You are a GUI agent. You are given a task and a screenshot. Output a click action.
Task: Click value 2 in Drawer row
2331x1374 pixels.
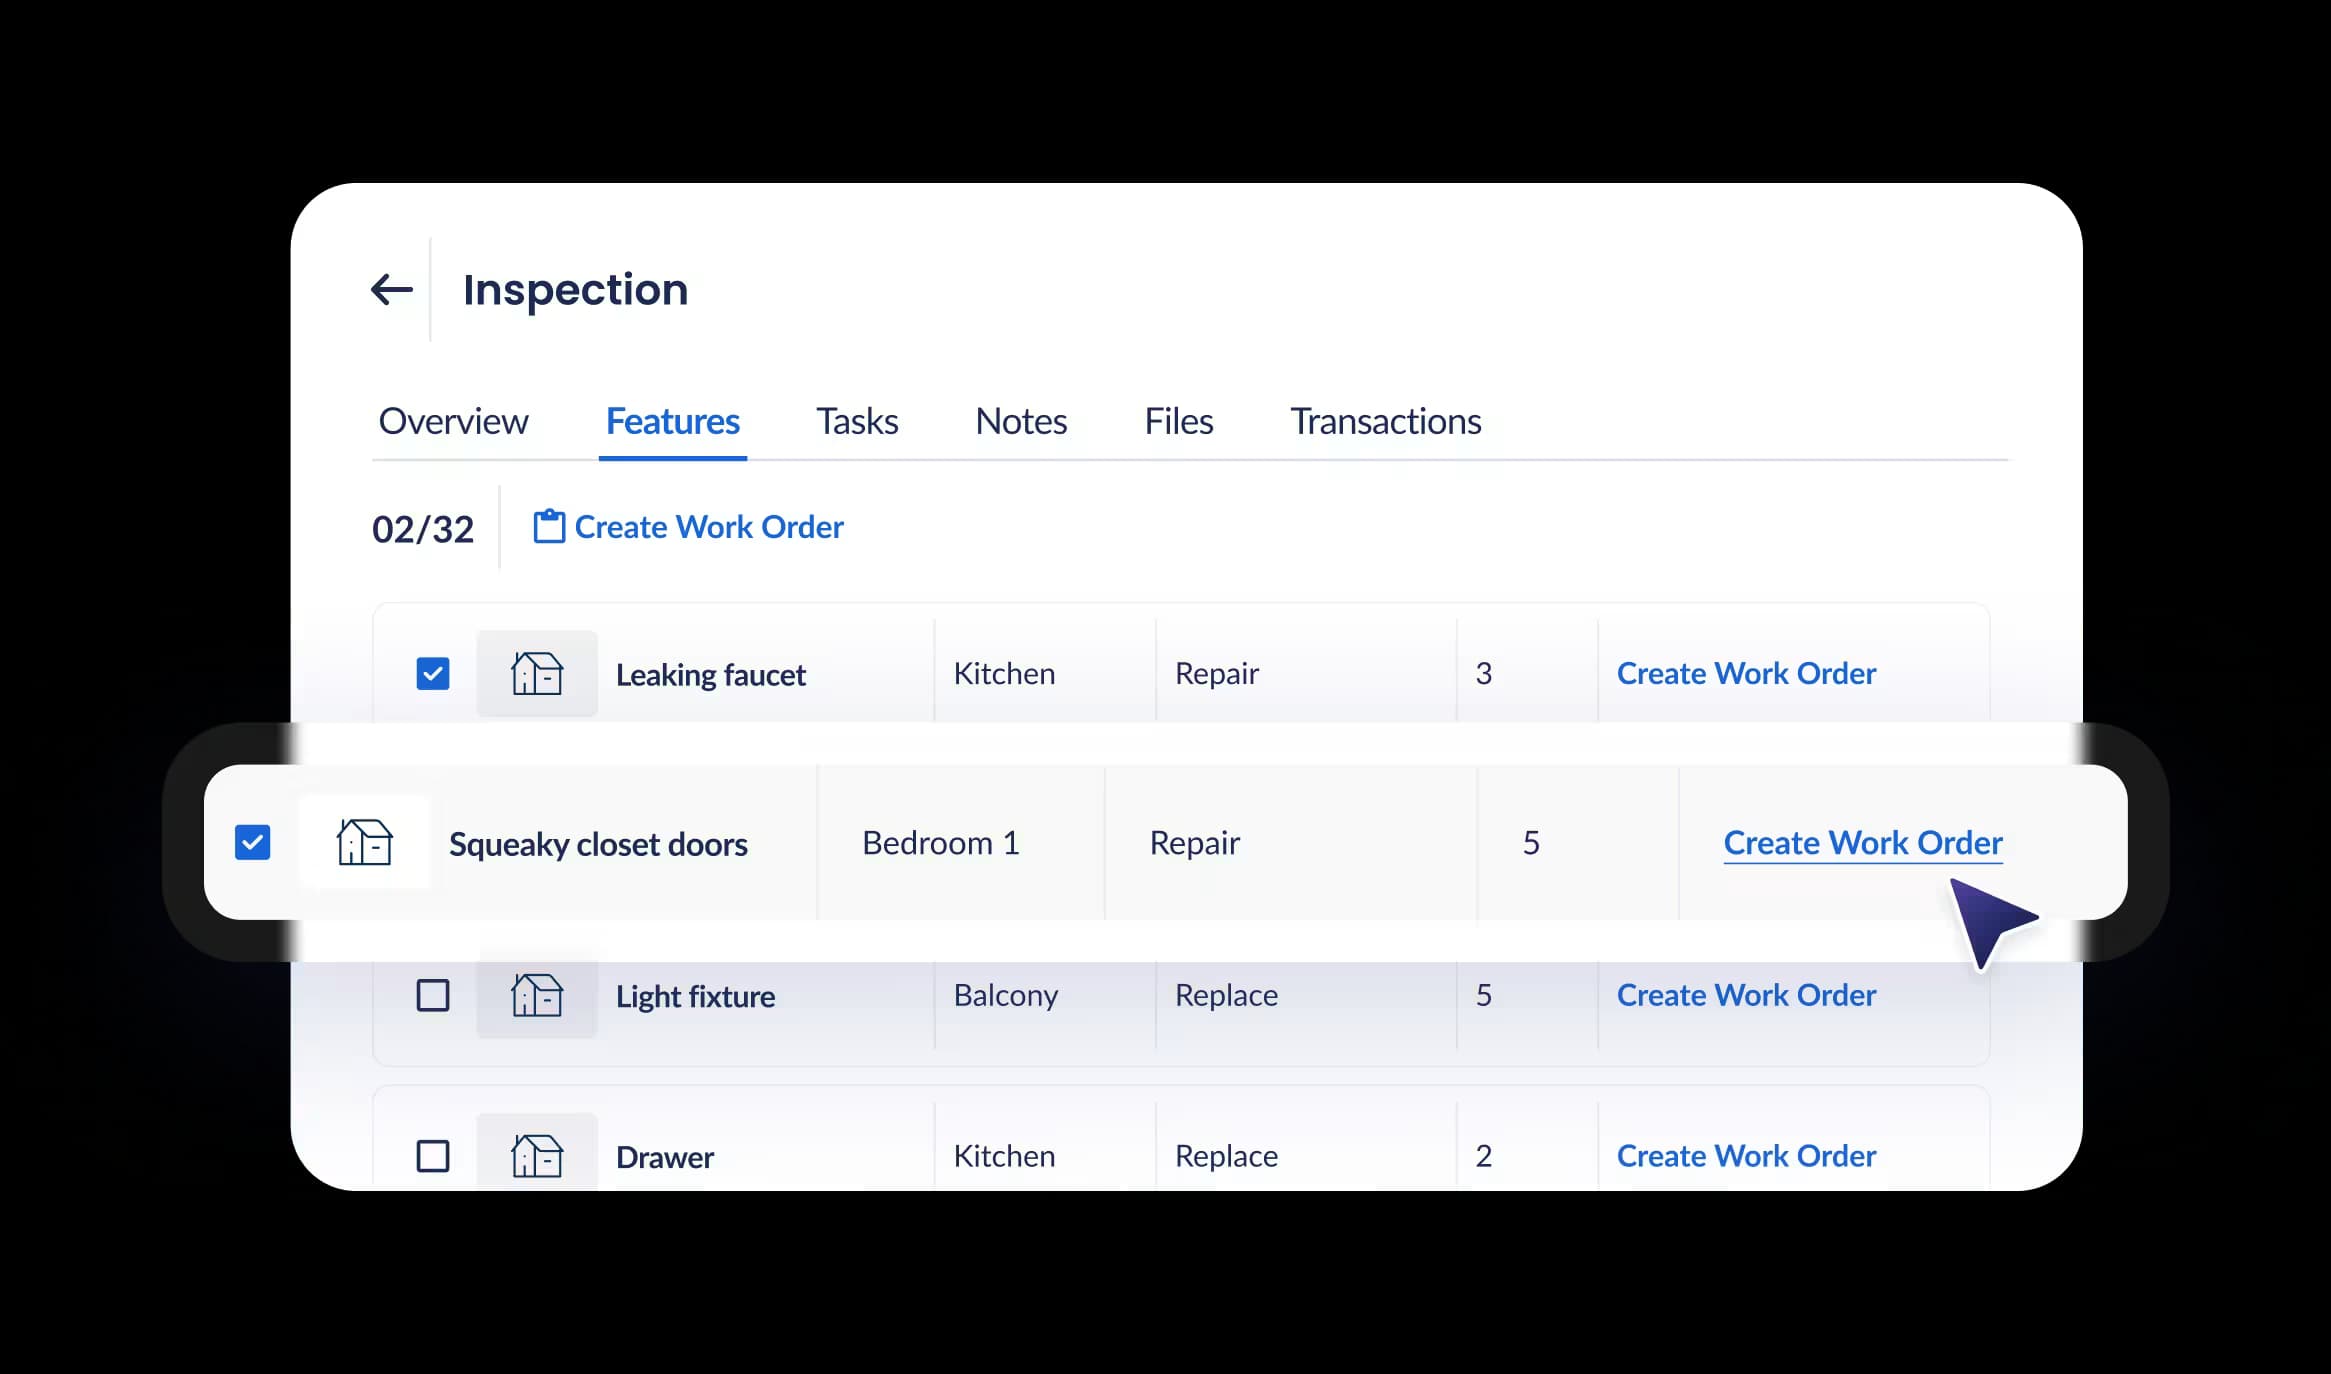pyautogui.click(x=1484, y=1156)
